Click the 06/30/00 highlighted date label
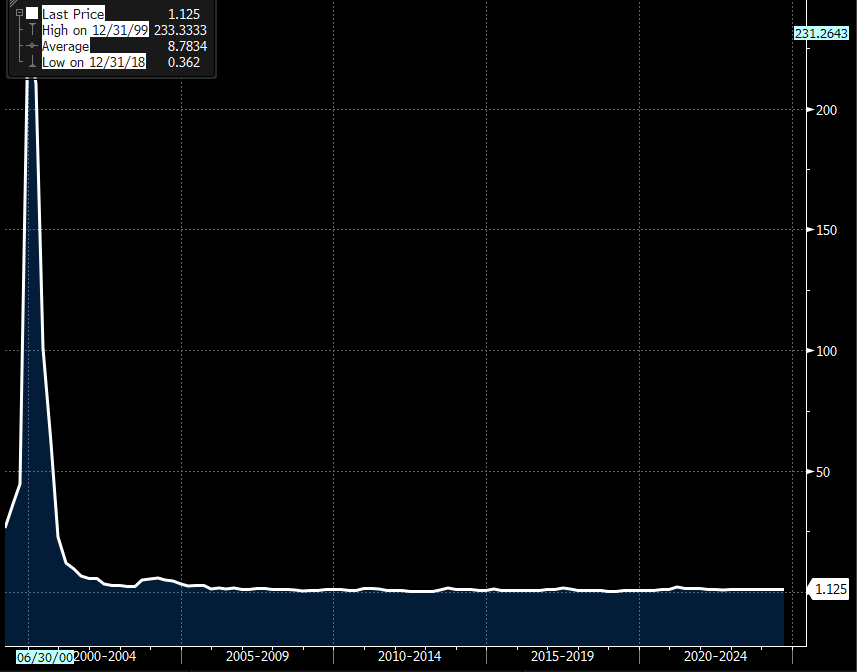 45,657
